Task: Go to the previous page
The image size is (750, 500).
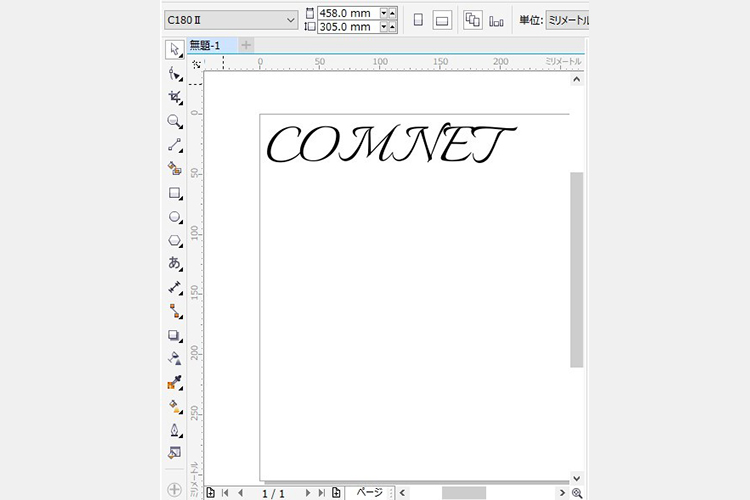Action: (x=241, y=493)
